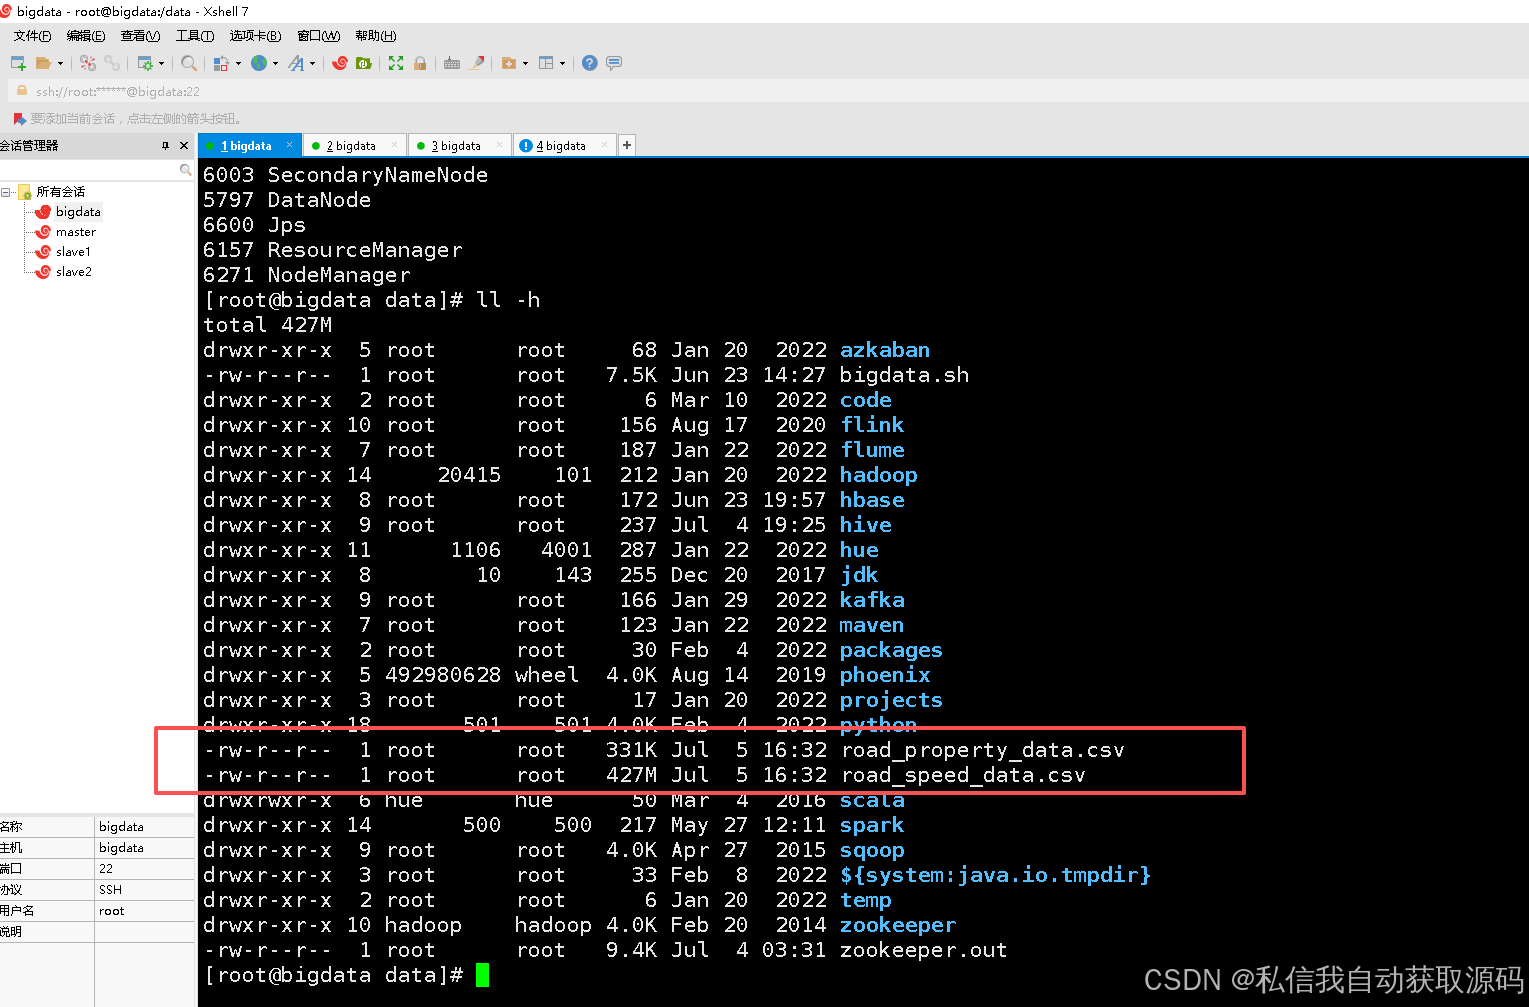Image resolution: width=1529 pixels, height=1007 pixels.
Task: Click the New Session toolbar icon
Action: pyautogui.click(x=18, y=63)
